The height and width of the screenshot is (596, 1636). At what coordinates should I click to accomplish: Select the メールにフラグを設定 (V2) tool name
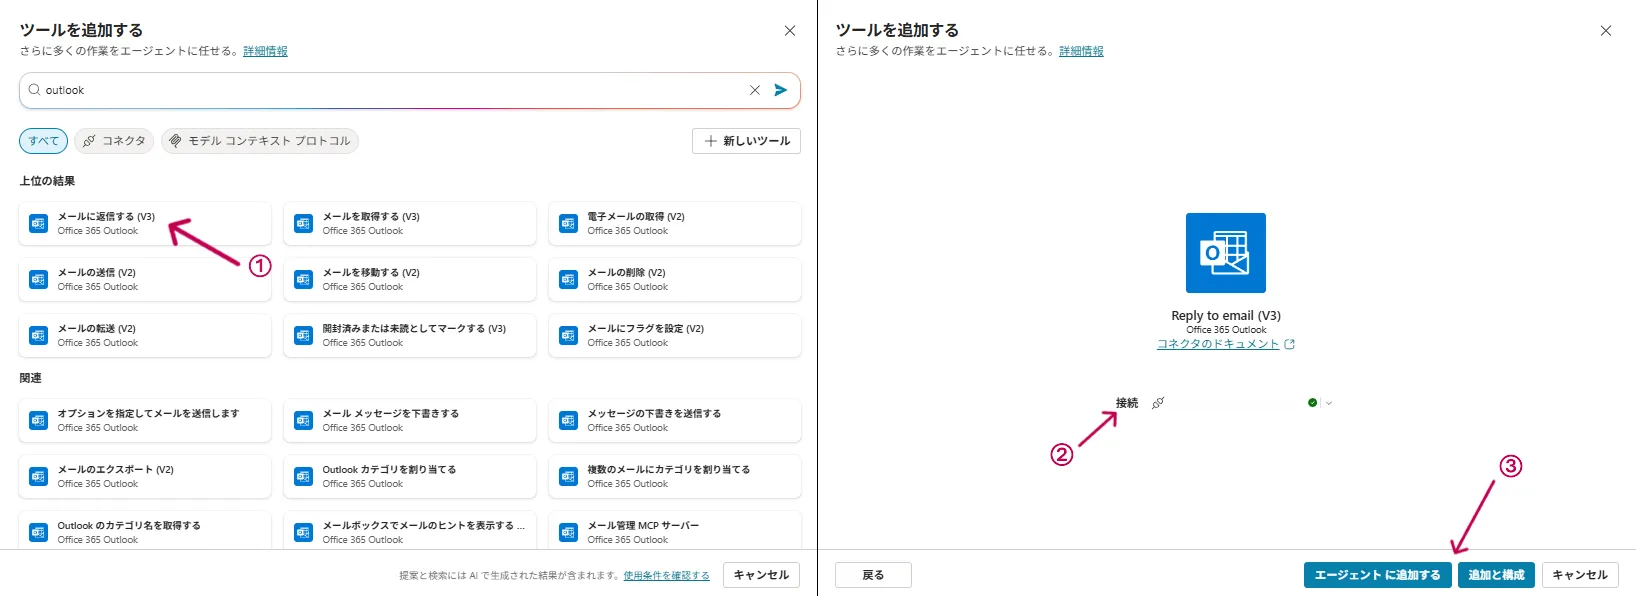pos(645,329)
